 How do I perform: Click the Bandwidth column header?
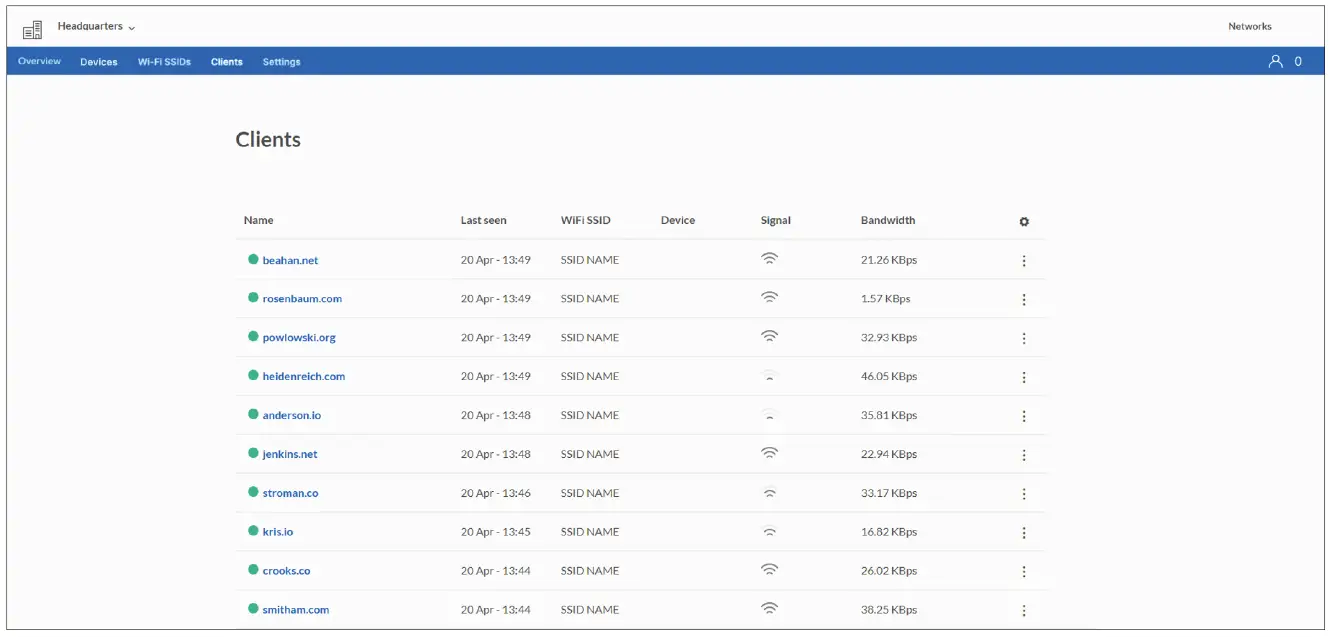(888, 221)
